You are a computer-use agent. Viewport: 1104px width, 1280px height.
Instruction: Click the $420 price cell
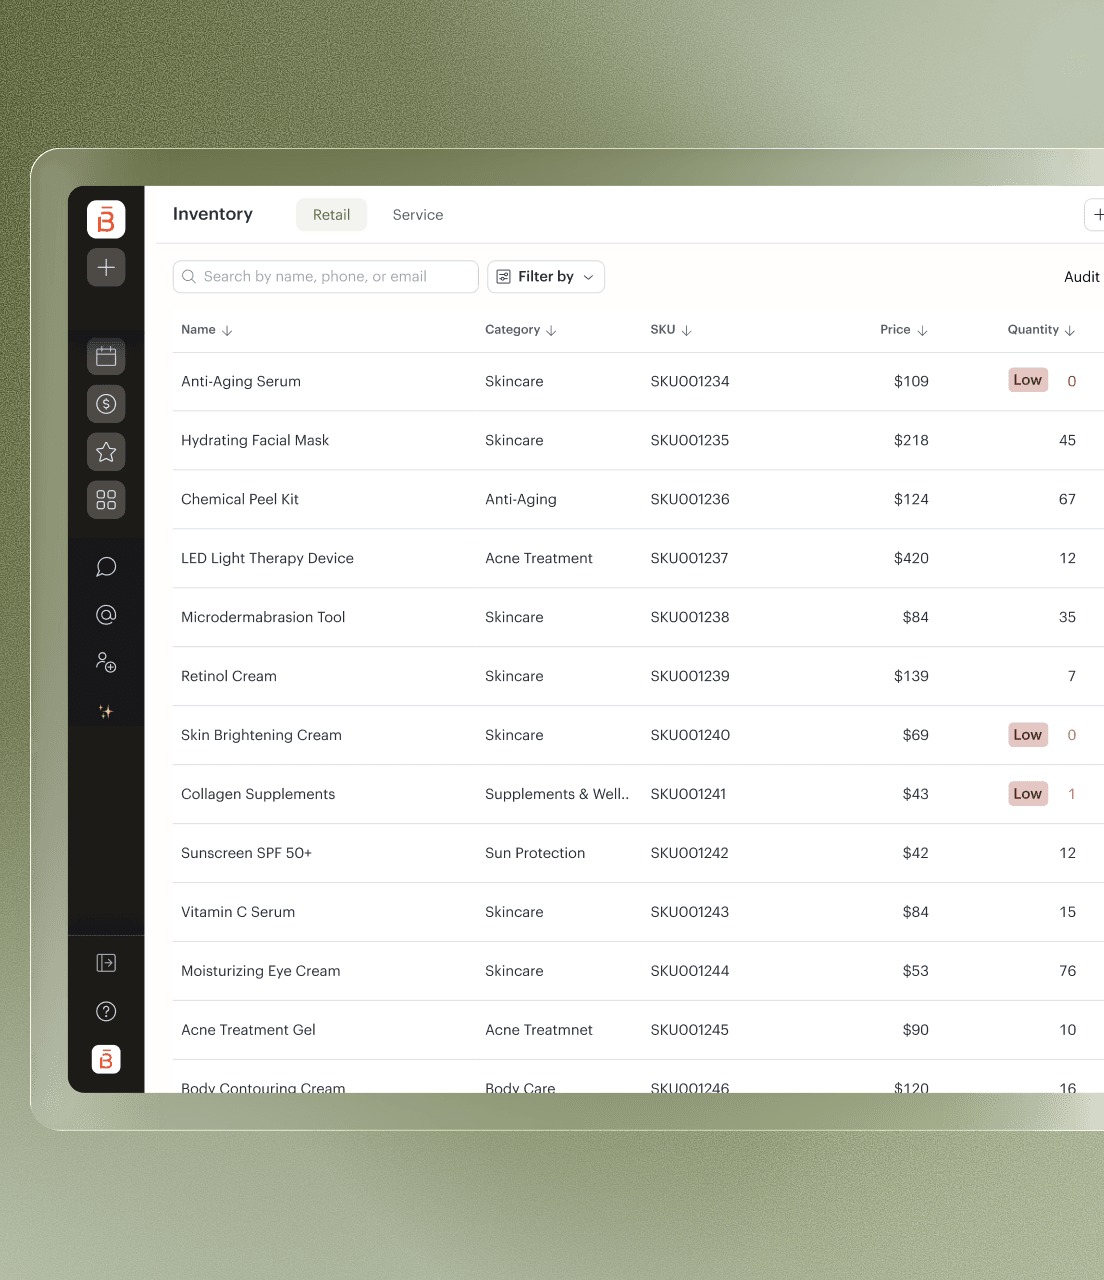click(x=911, y=558)
